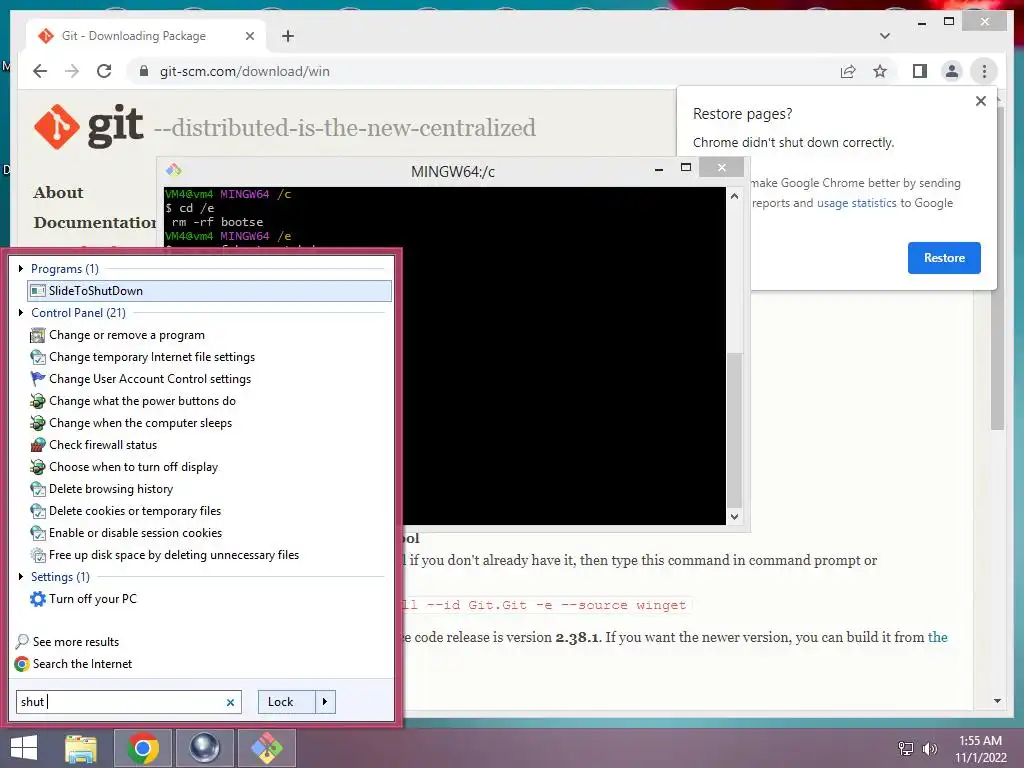This screenshot has width=1024, height=768.
Task: Click icon beside Delete browsing history
Action: pyautogui.click(x=38, y=489)
